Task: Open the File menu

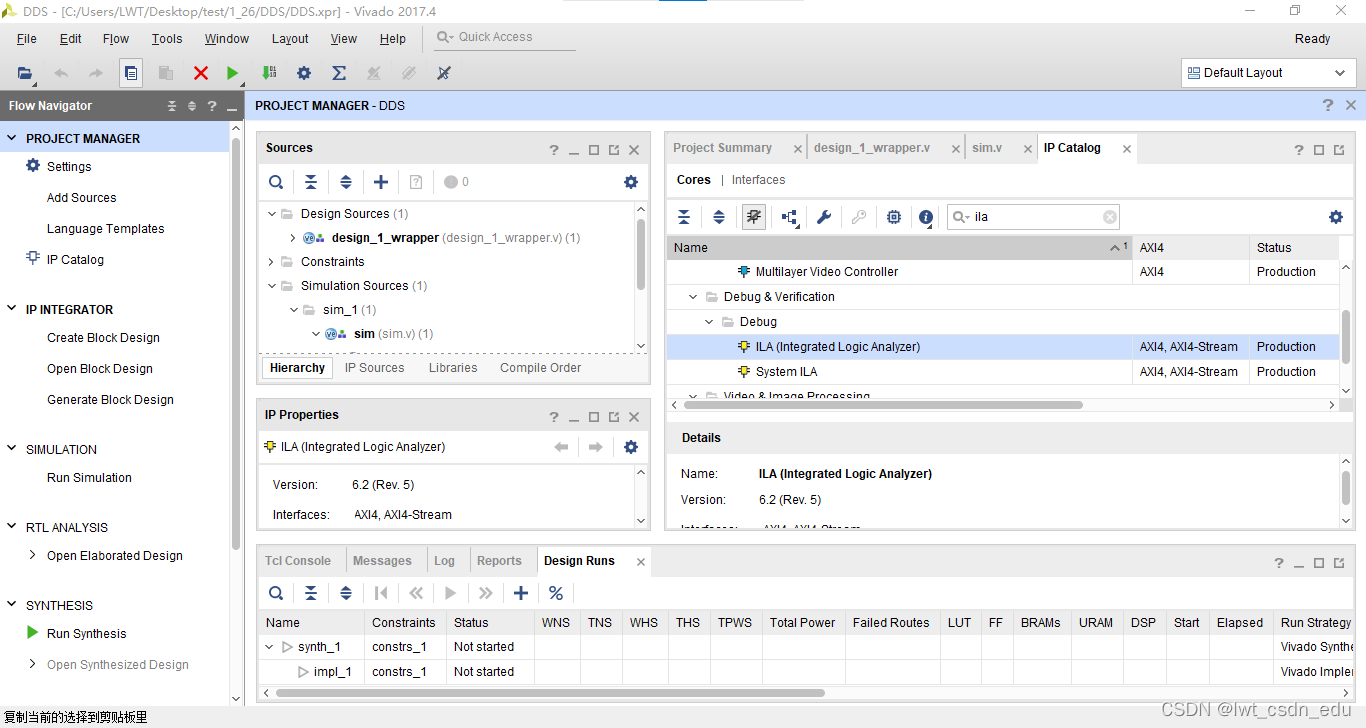Action: pyautogui.click(x=27, y=39)
